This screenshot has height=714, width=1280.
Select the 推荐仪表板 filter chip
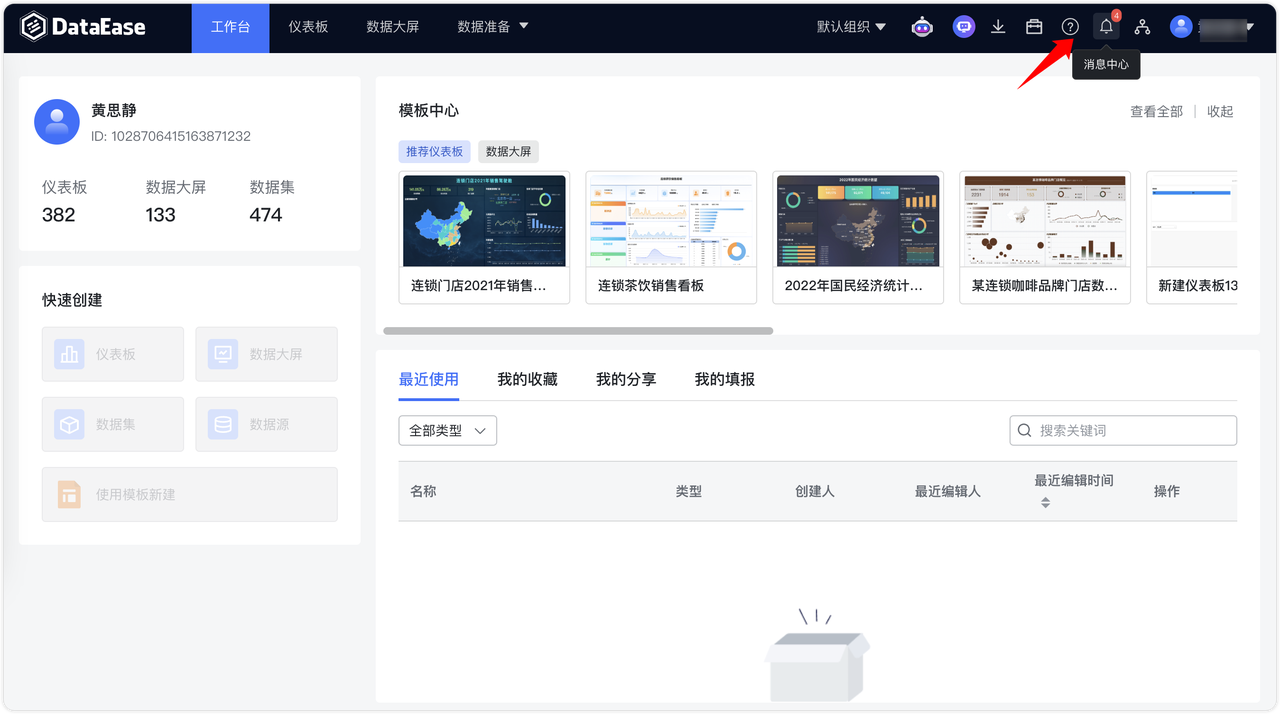point(434,151)
